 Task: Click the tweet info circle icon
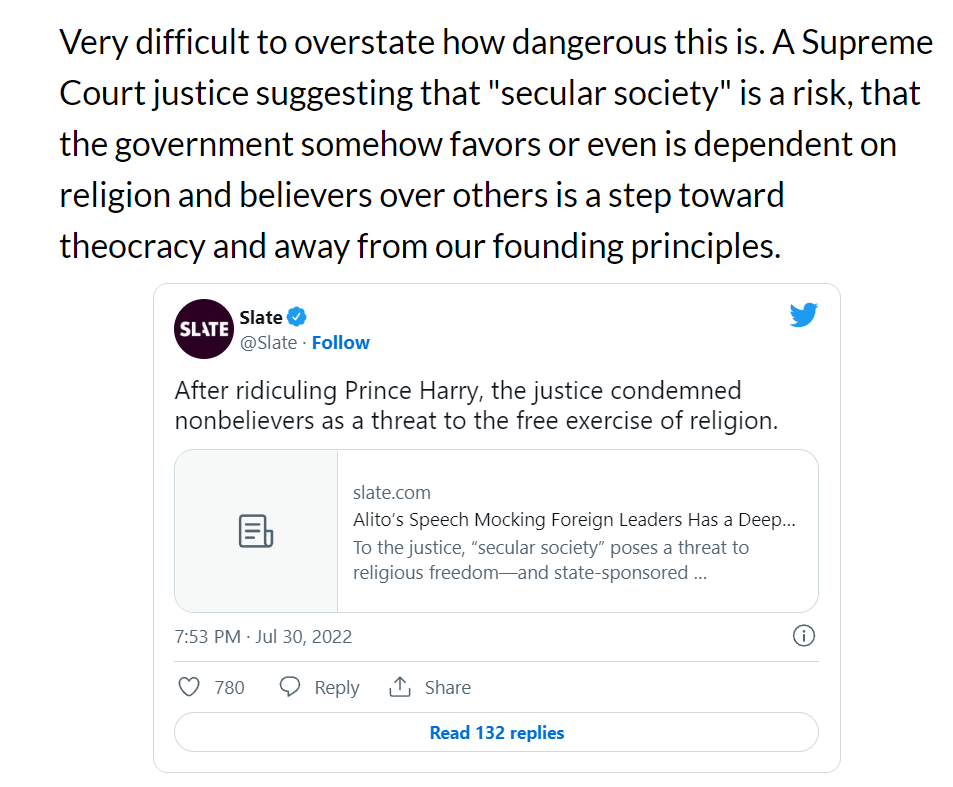tap(803, 636)
